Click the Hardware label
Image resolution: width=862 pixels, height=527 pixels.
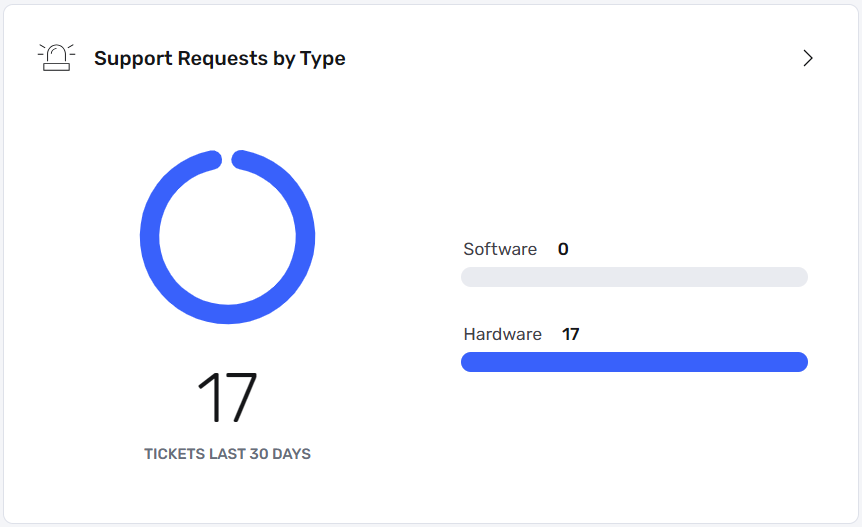point(502,334)
